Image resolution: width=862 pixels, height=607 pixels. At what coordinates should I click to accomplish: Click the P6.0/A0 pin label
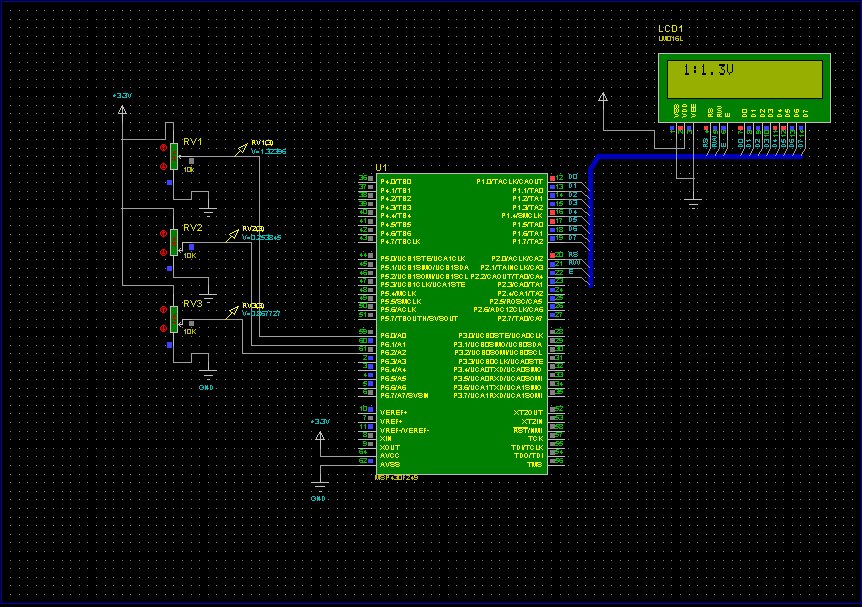tap(393, 335)
